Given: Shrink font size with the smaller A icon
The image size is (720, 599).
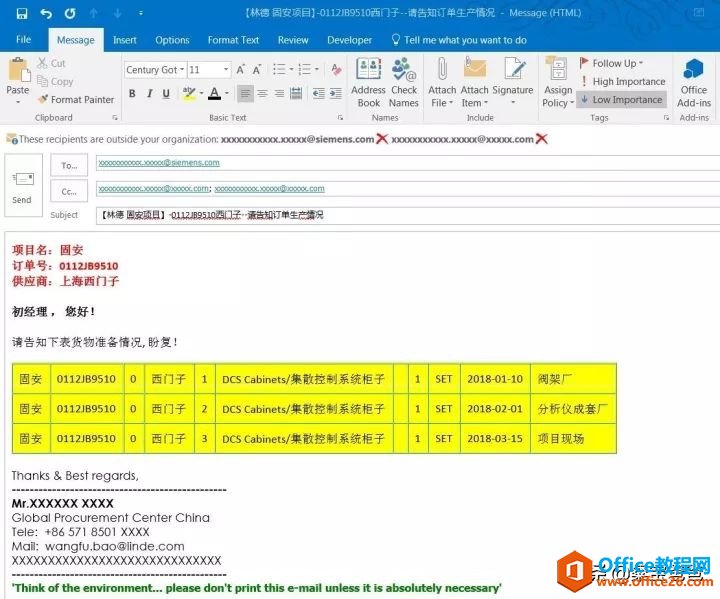Looking at the screenshot, I should pos(257,70).
